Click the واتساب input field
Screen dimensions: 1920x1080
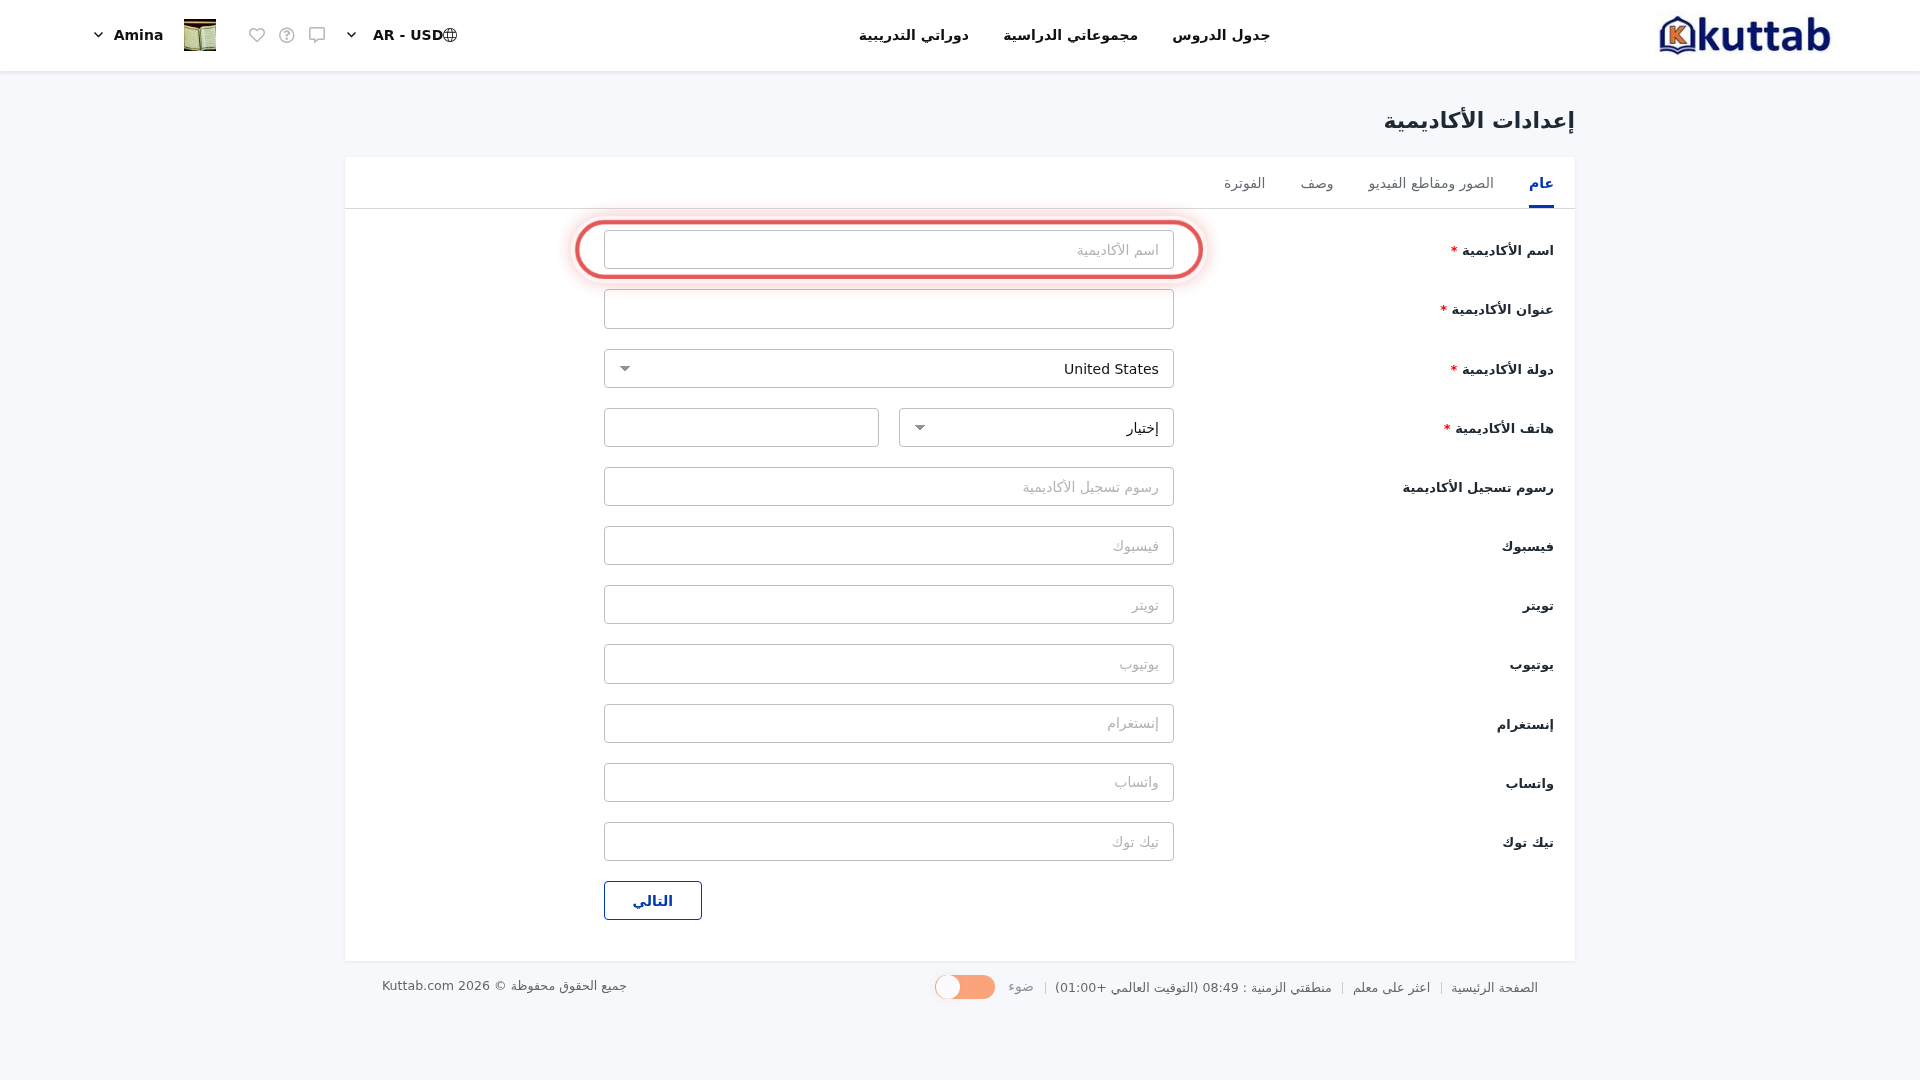[889, 783]
